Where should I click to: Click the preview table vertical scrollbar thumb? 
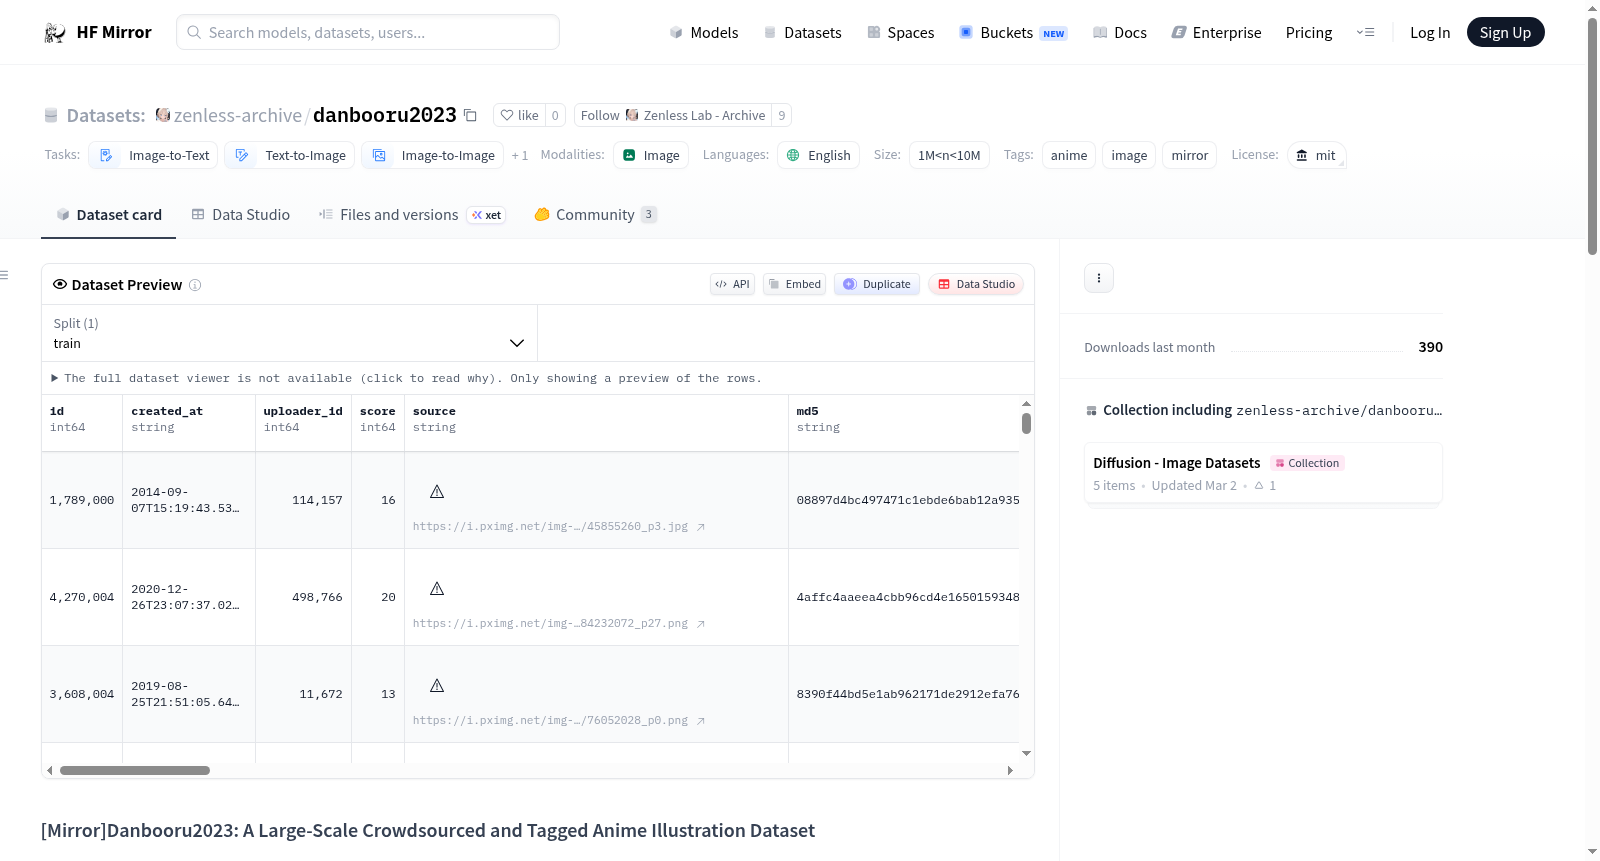(1026, 423)
